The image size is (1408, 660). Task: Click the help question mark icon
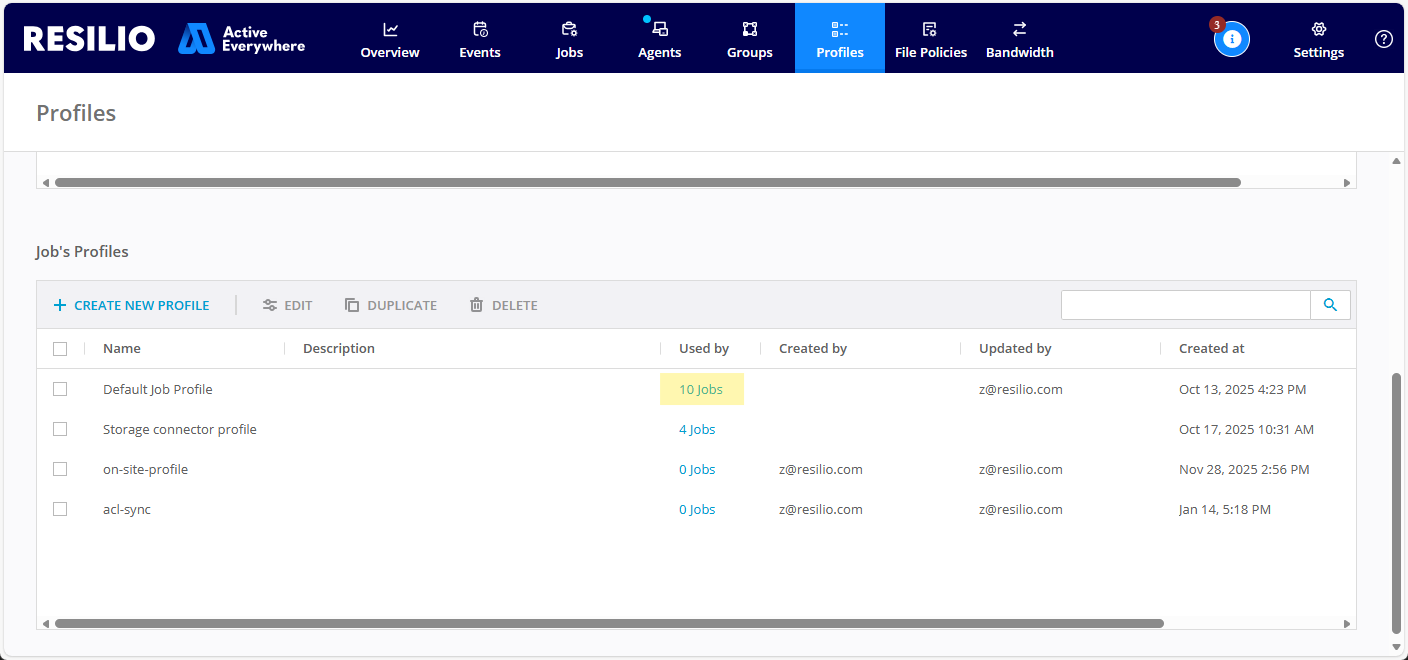pyautogui.click(x=1383, y=39)
